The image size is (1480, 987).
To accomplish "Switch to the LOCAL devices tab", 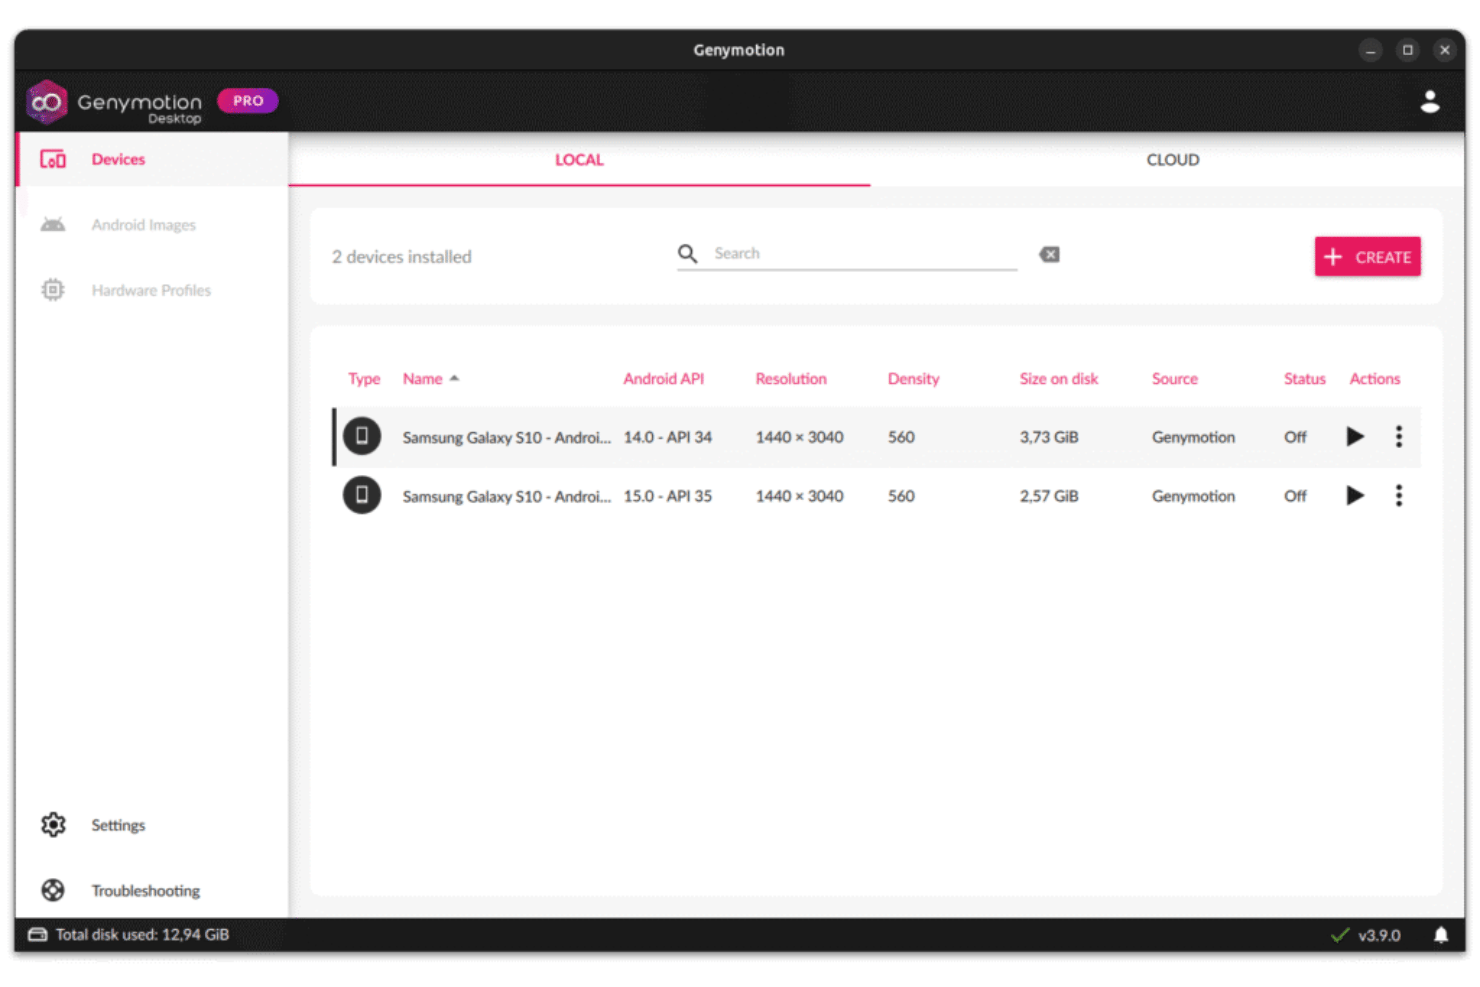I will pos(579,160).
